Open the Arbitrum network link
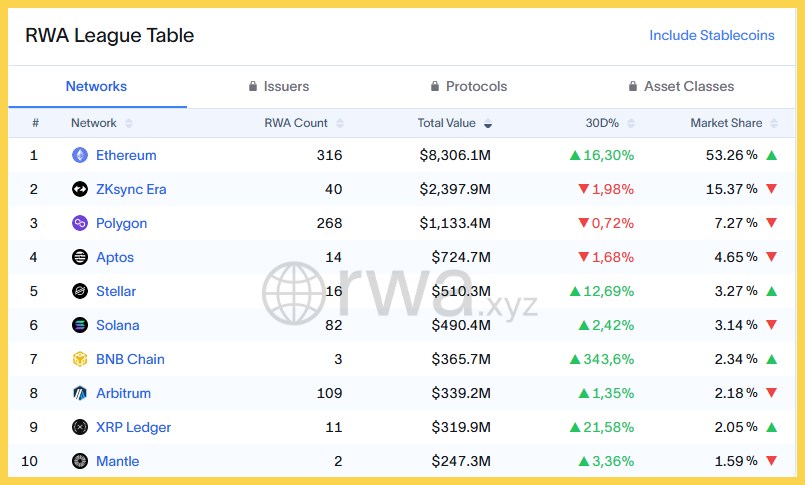The width and height of the screenshot is (805, 485). [x=123, y=393]
